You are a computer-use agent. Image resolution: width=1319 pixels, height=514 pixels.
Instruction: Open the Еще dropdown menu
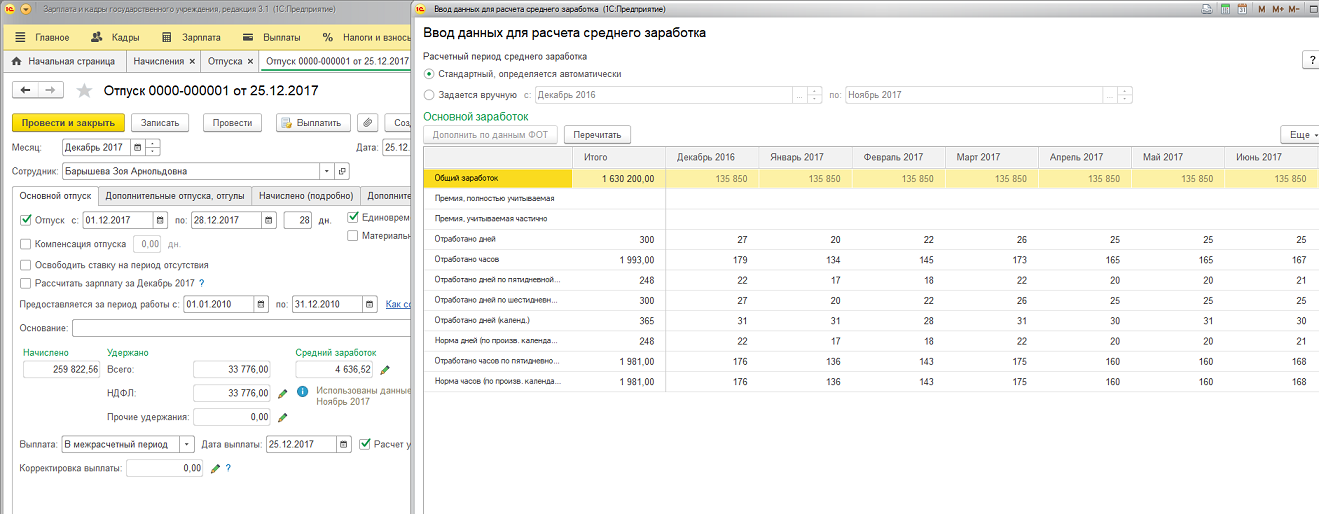tap(1300, 134)
